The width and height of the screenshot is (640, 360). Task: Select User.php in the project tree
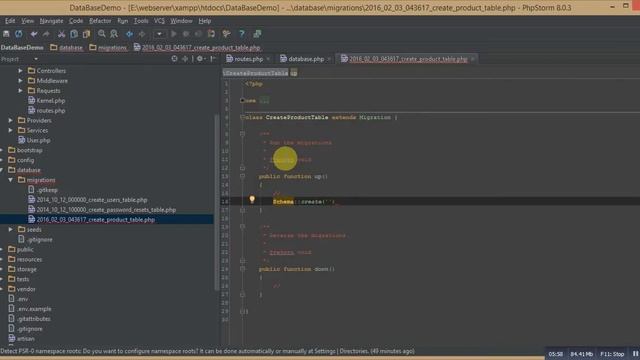[x=34, y=140]
